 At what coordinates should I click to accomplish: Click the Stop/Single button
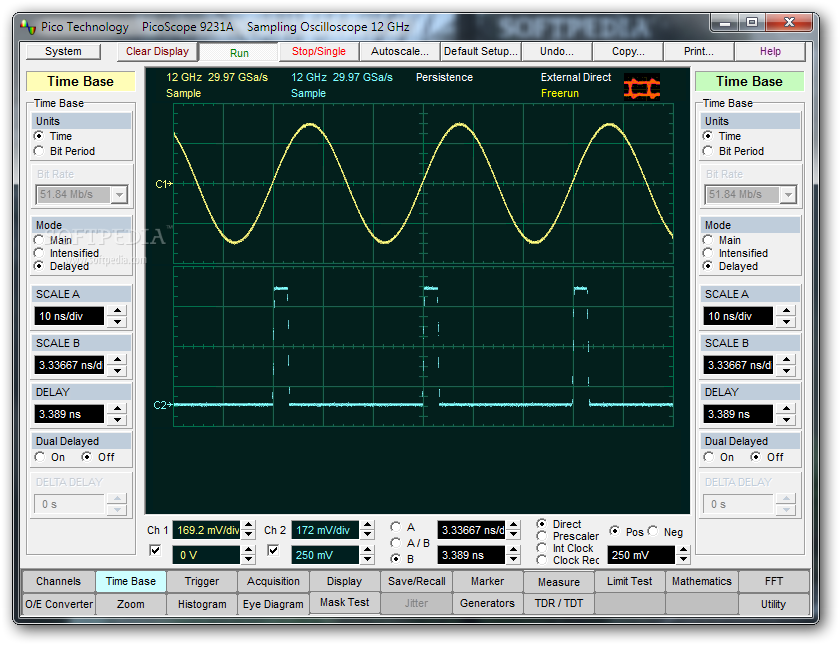(x=319, y=51)
